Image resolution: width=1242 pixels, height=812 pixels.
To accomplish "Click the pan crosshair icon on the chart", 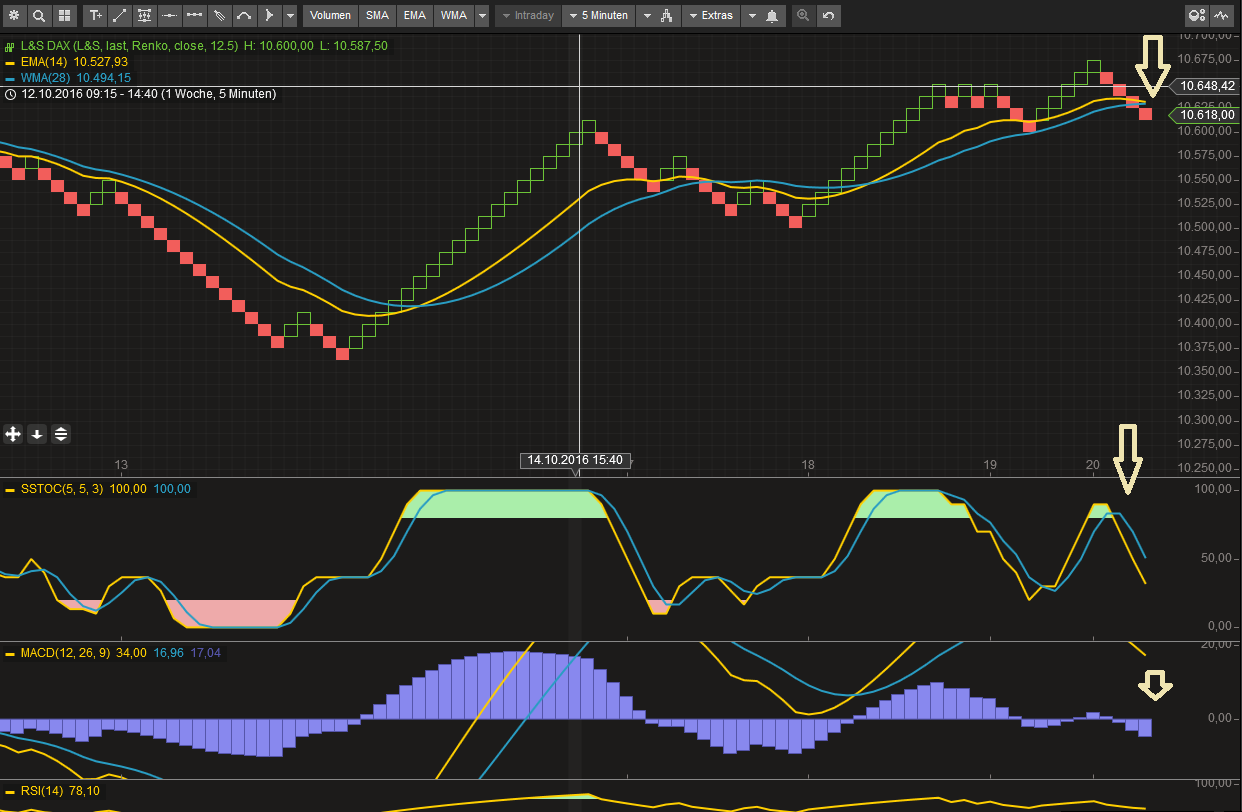I will click(x=12, y=434).
